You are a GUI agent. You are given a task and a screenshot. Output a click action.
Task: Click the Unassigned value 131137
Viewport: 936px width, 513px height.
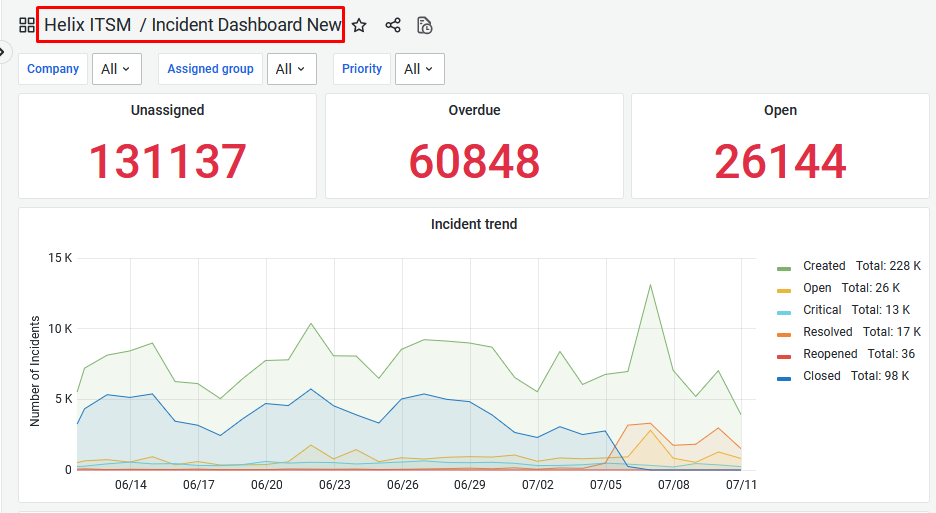[167, 161]
